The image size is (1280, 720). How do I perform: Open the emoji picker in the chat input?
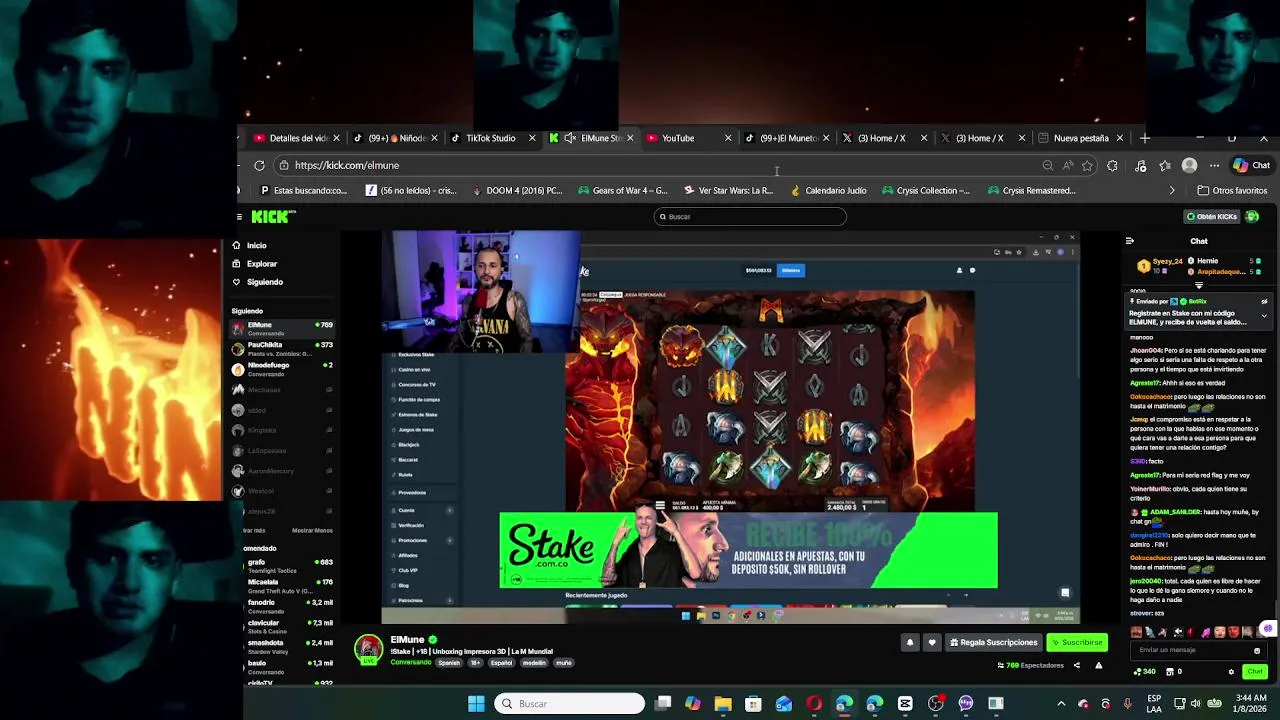click(x=1257, y=650)
